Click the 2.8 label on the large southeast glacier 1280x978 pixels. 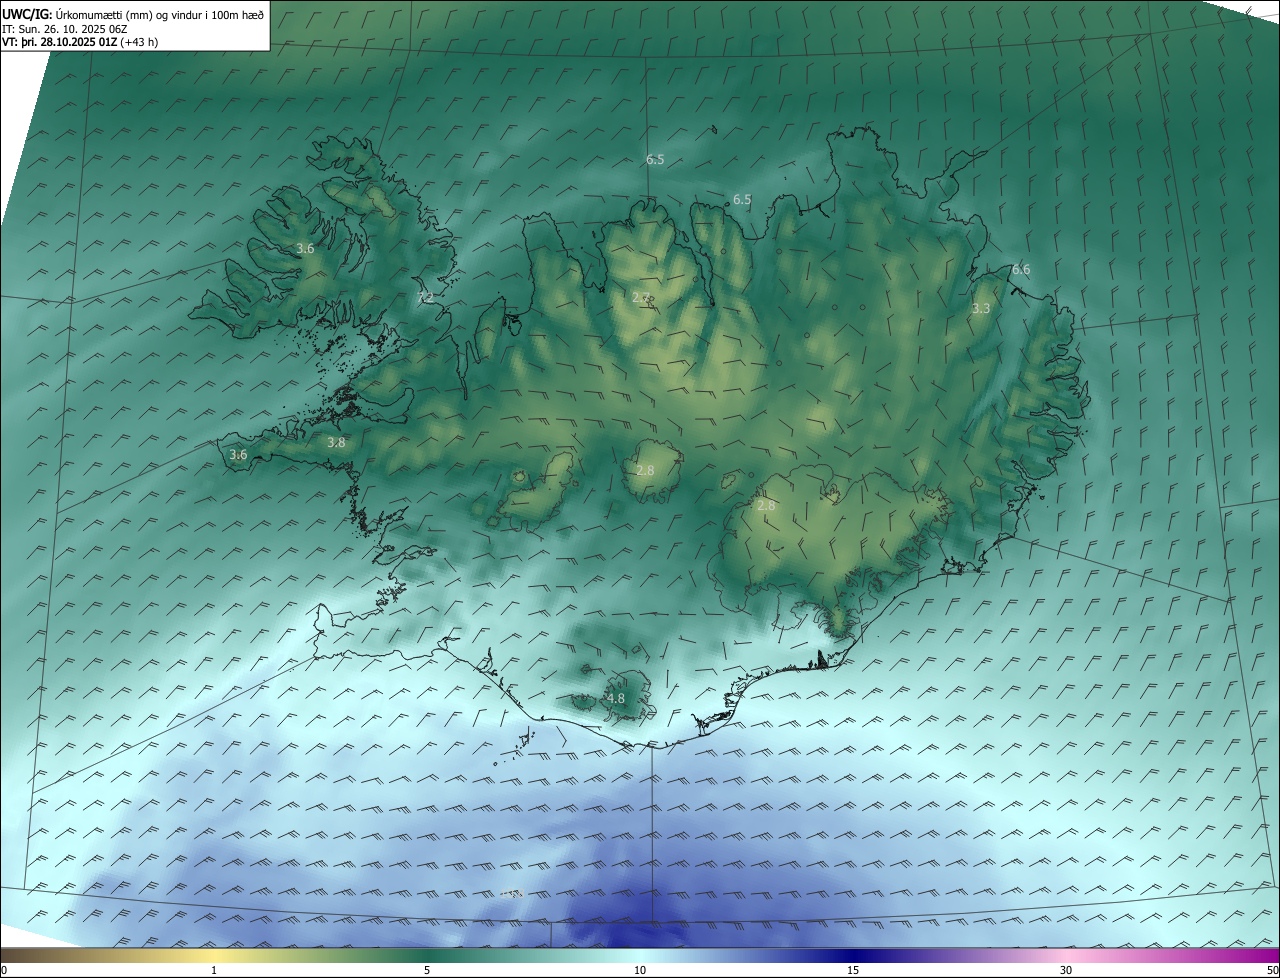(x=766, y=506)
